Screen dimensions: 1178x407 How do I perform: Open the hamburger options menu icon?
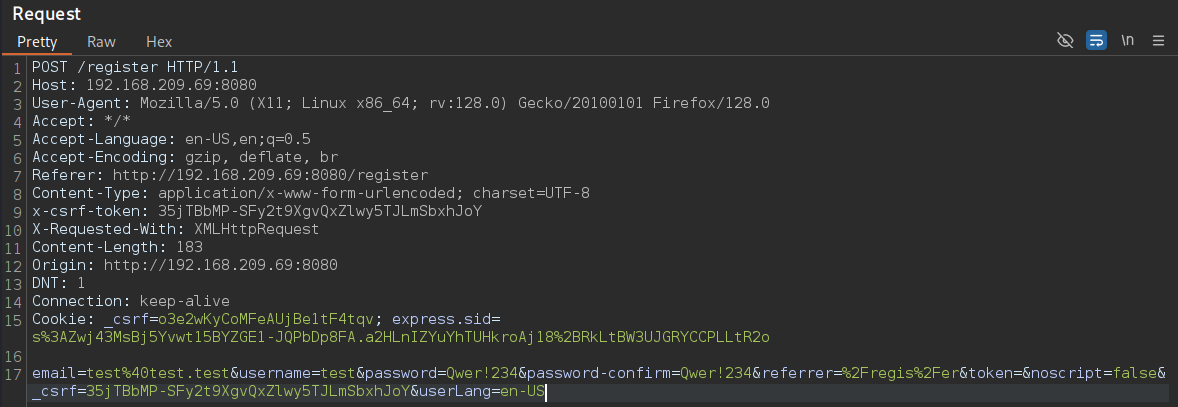[1158, 41]
